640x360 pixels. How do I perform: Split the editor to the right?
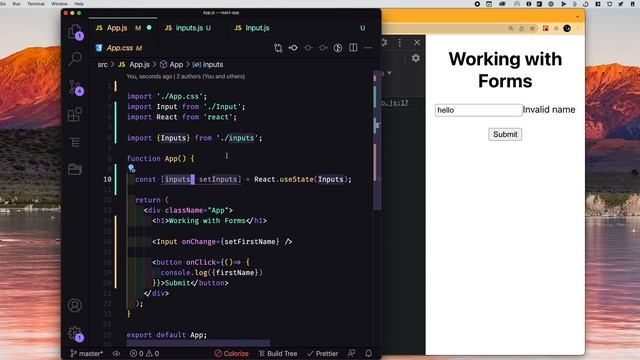(353, 48)
